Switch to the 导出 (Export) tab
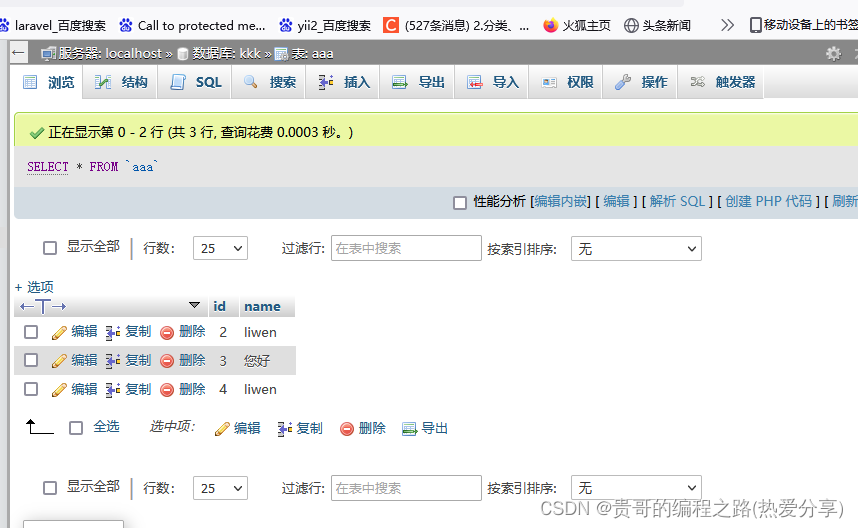 coord(418,82)
